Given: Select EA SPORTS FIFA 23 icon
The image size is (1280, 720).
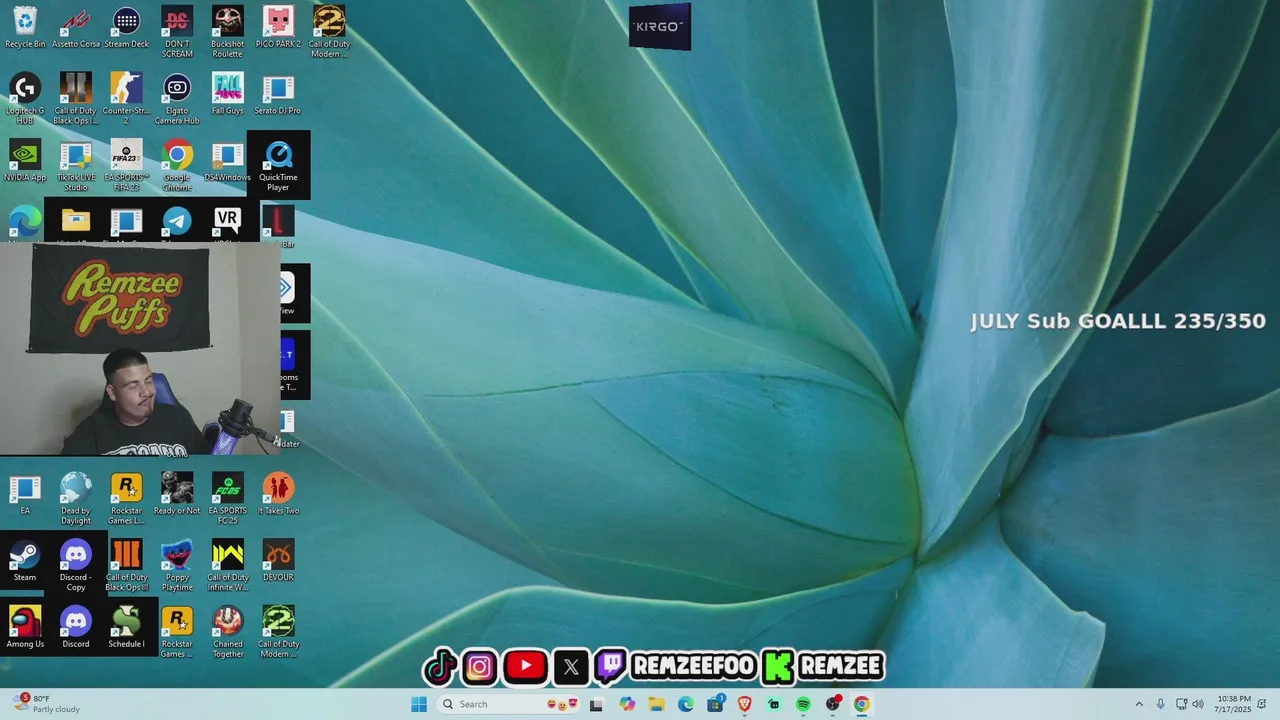Looking at the screenshot, I should point(126,165).
